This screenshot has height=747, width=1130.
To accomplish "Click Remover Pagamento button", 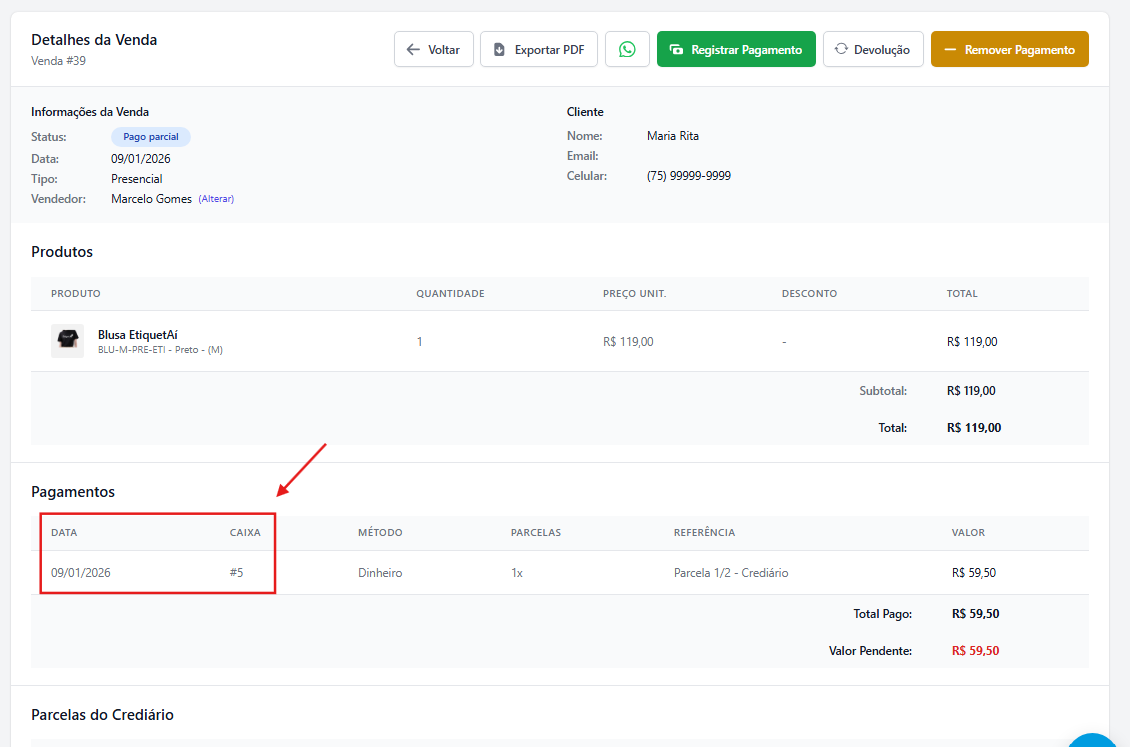I will point(1009,49).
